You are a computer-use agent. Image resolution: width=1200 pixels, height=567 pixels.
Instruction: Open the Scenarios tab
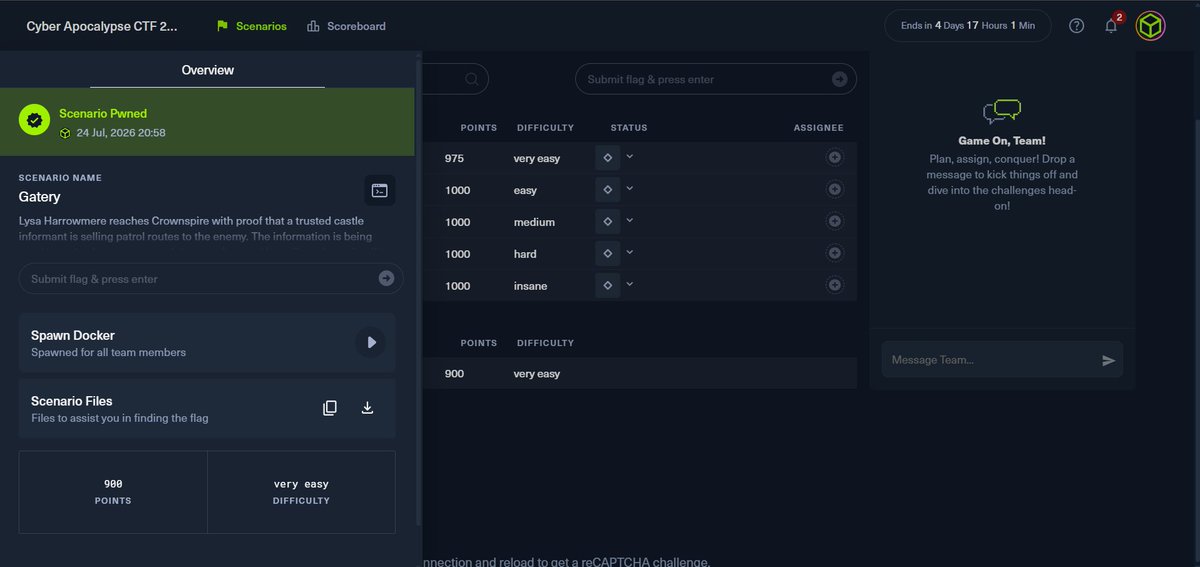coord(251,26)
